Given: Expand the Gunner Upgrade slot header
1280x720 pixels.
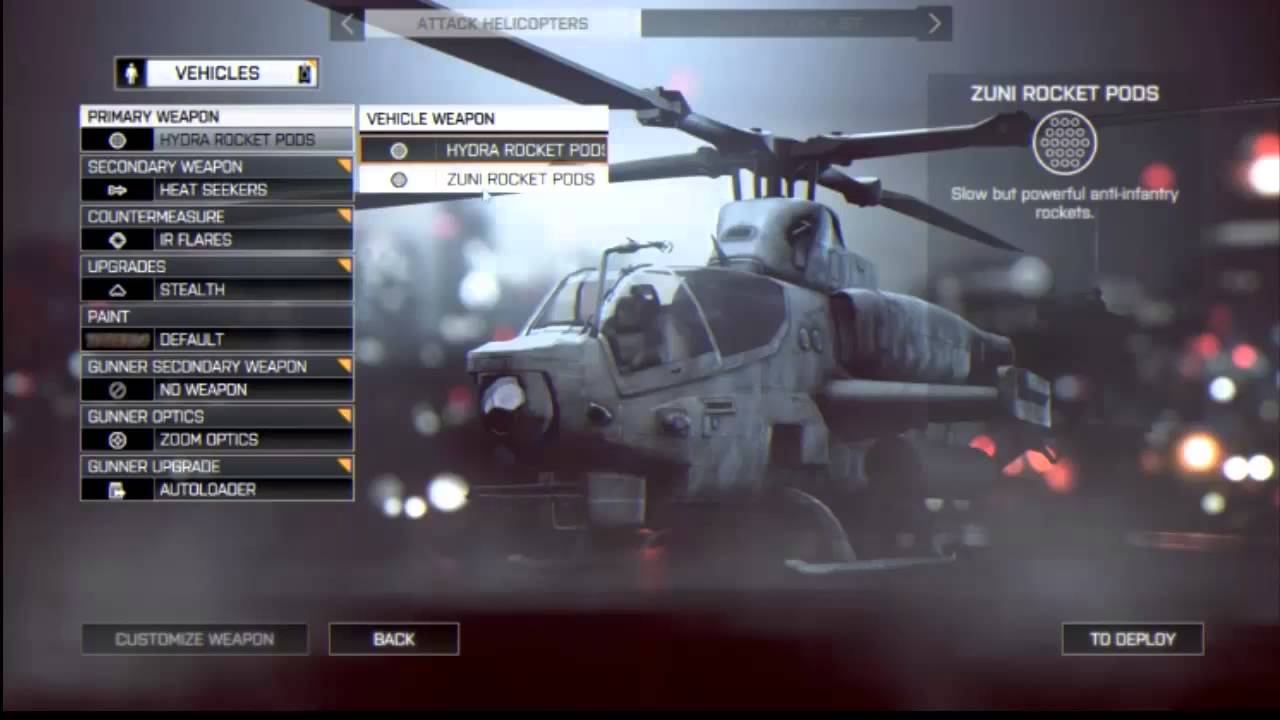Looking at the screenshot, I should [217, 467].
